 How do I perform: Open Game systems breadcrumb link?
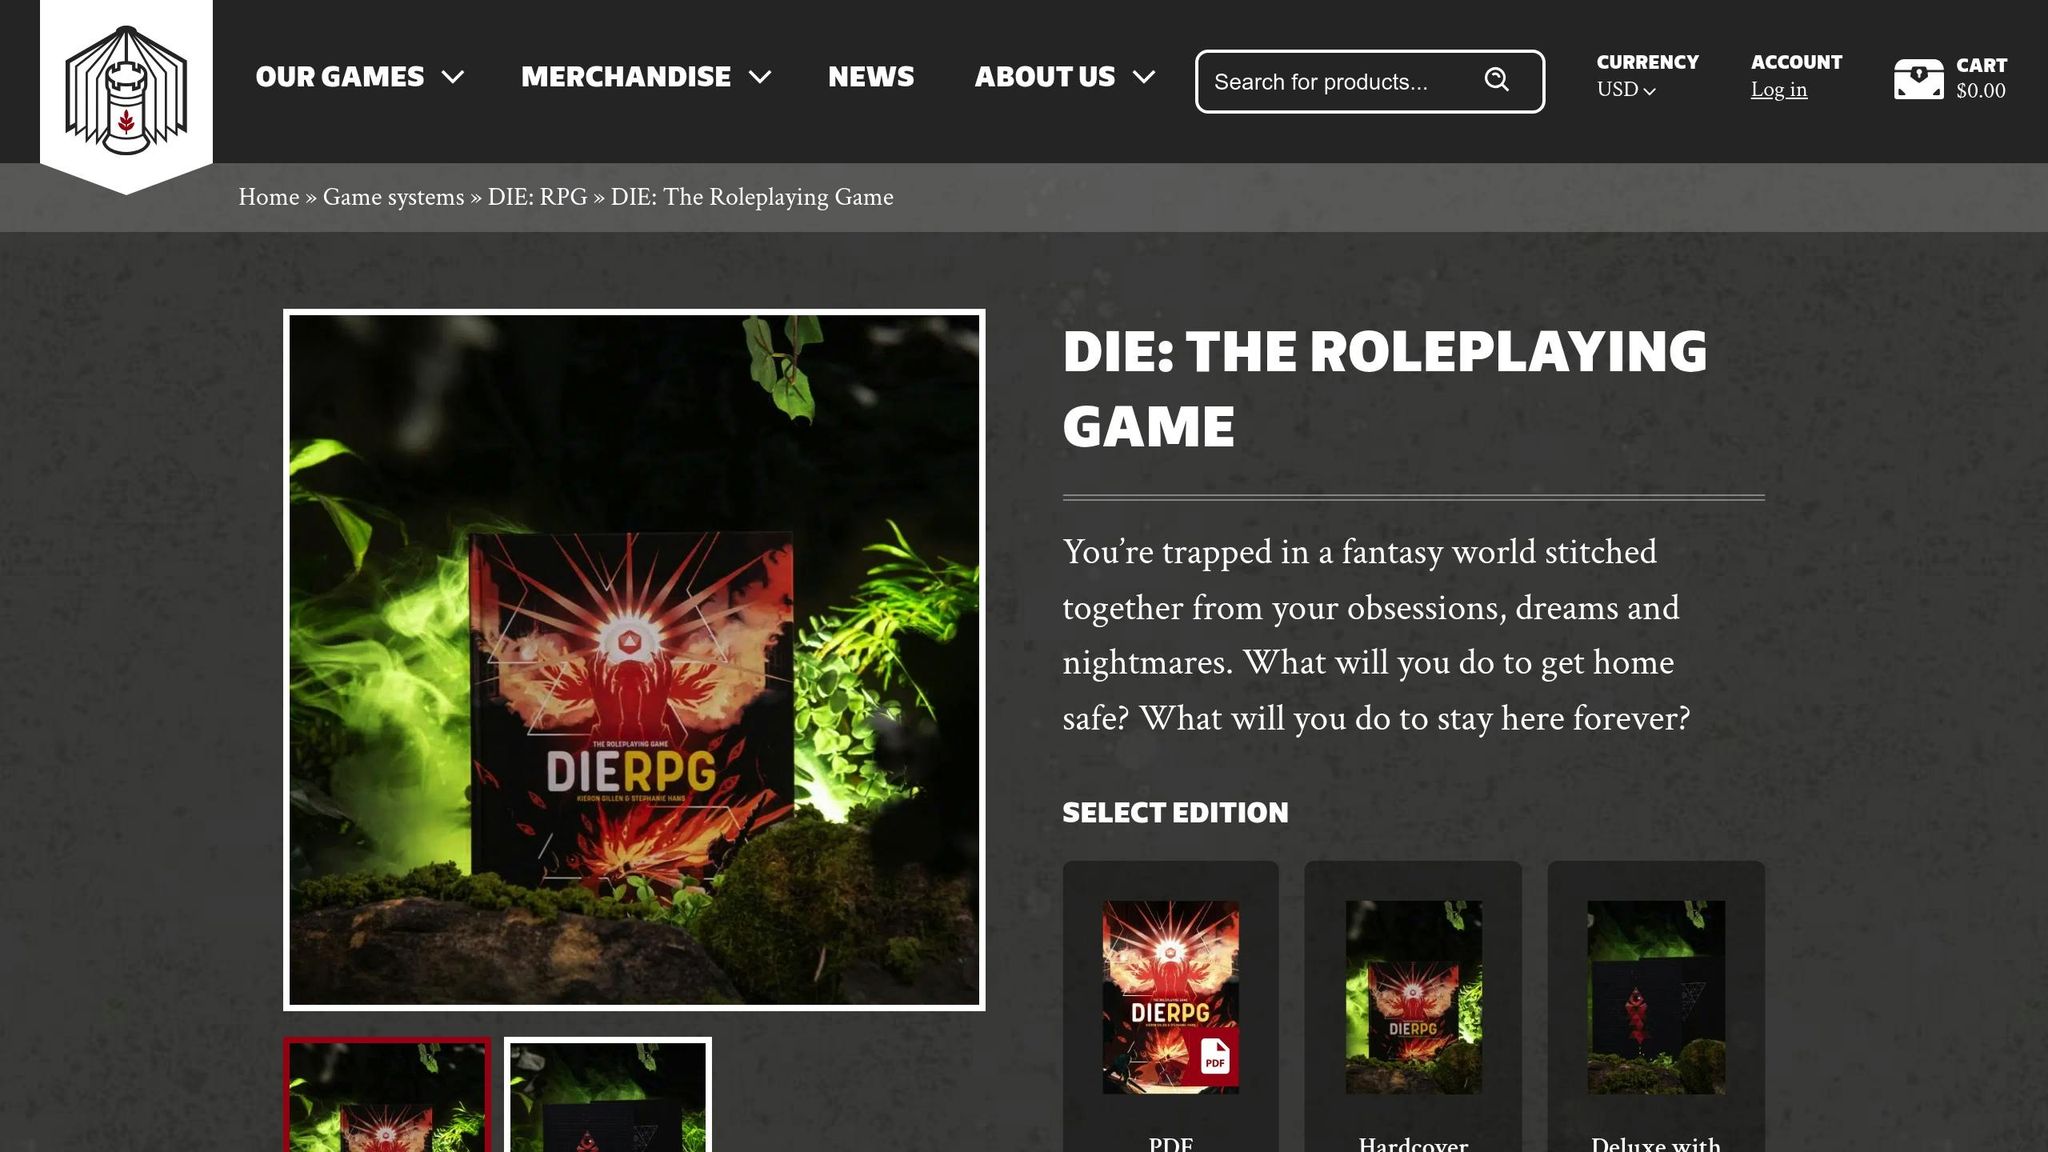[x=393, y=197]
